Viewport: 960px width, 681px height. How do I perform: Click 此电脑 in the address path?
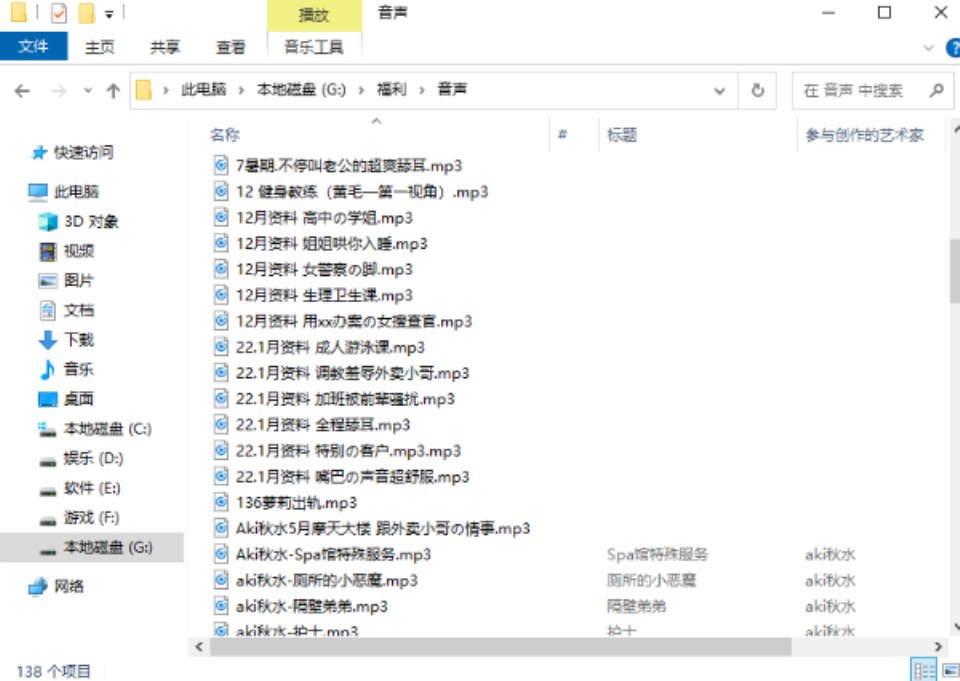(x=203, y=89)
